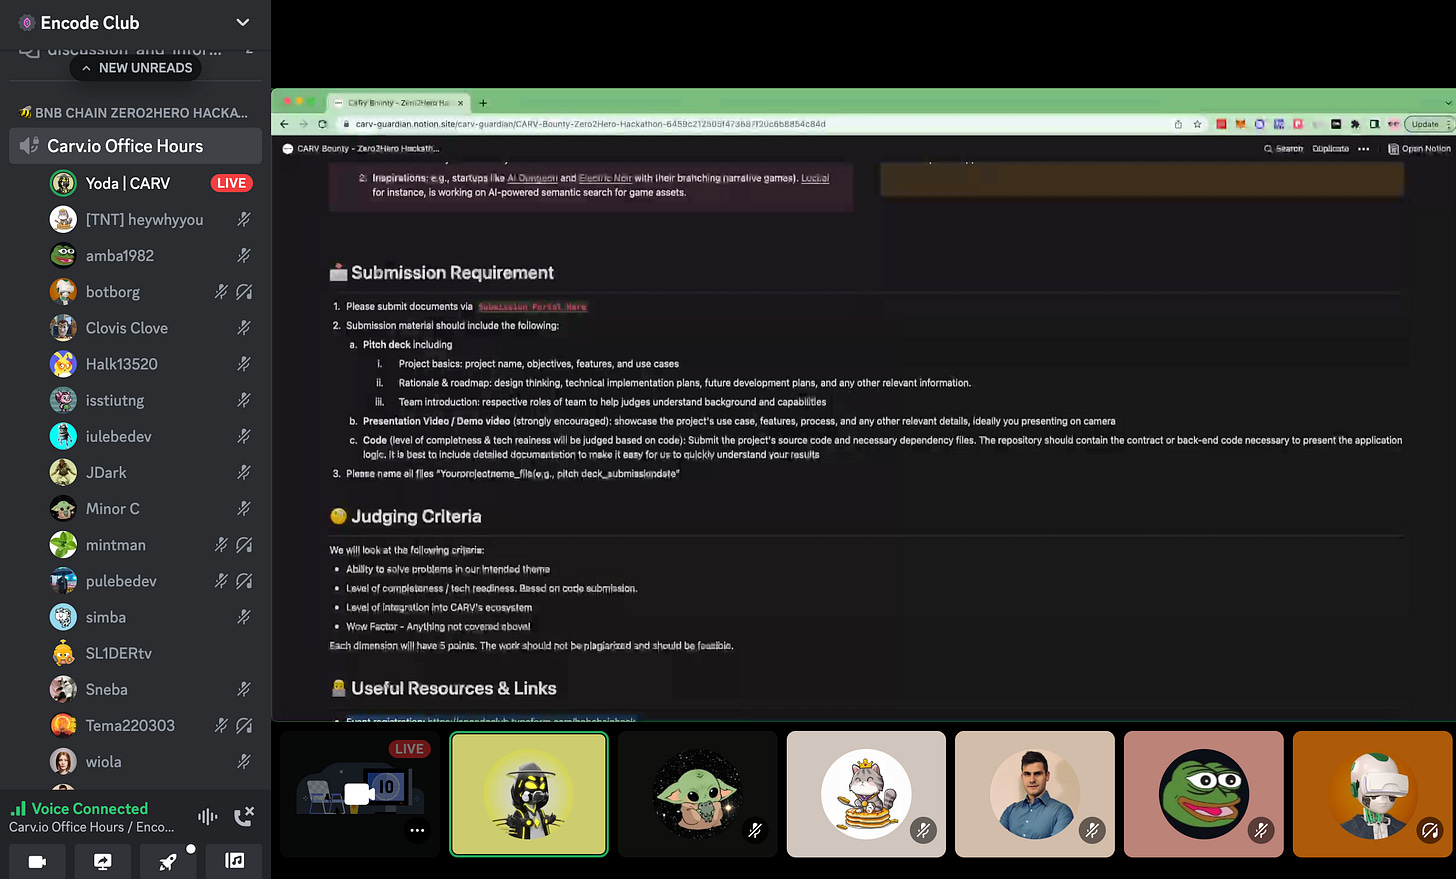Focus the Pepe frog participant tile
Screen dimensions: 1456x879
(x=1203, y=794)
